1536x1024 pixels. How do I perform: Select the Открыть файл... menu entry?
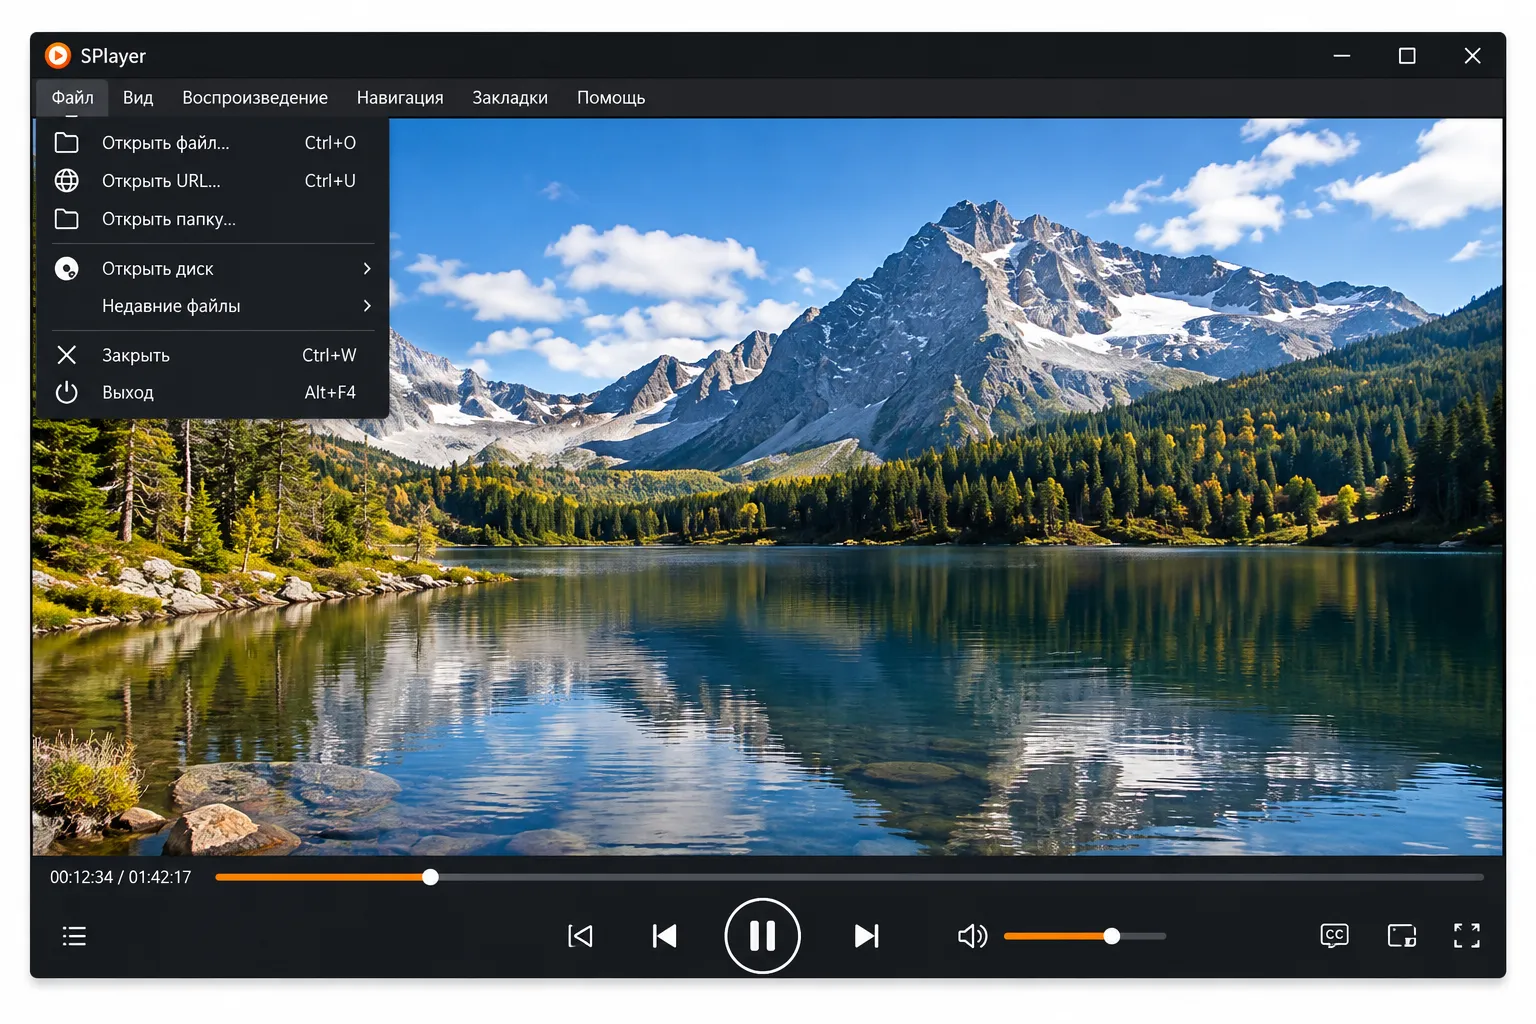[212, 143]
